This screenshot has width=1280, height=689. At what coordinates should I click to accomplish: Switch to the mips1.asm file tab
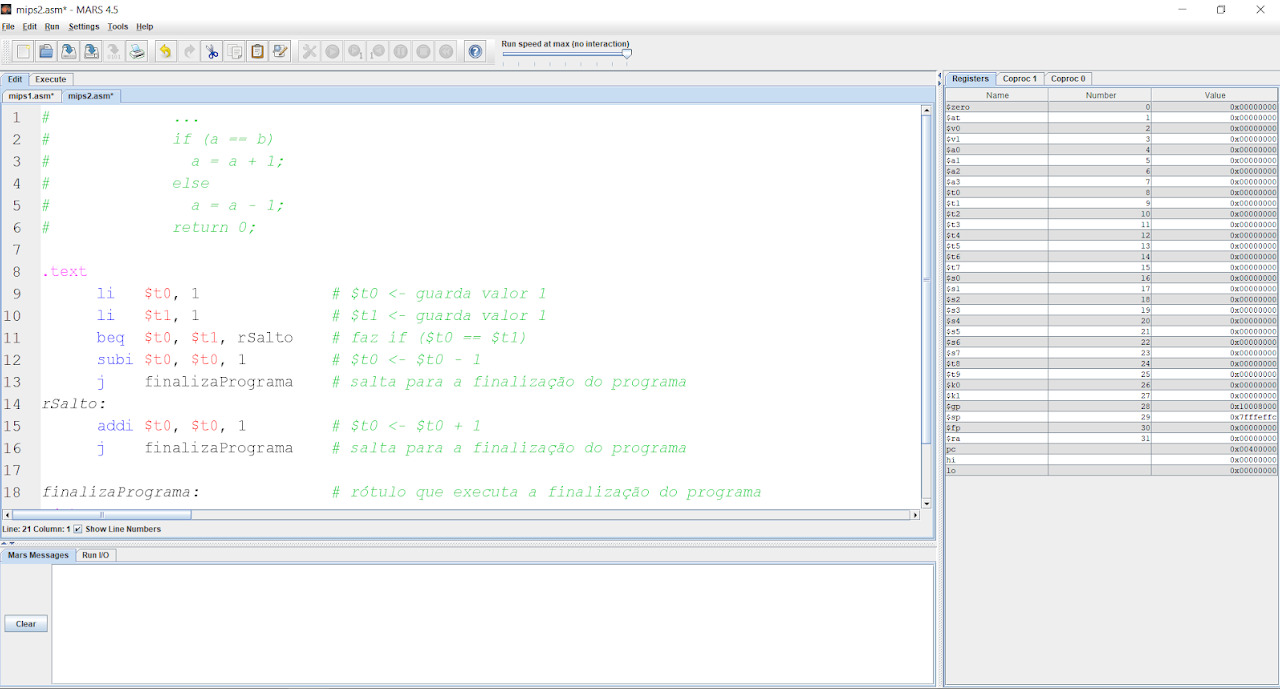(31, 96)
